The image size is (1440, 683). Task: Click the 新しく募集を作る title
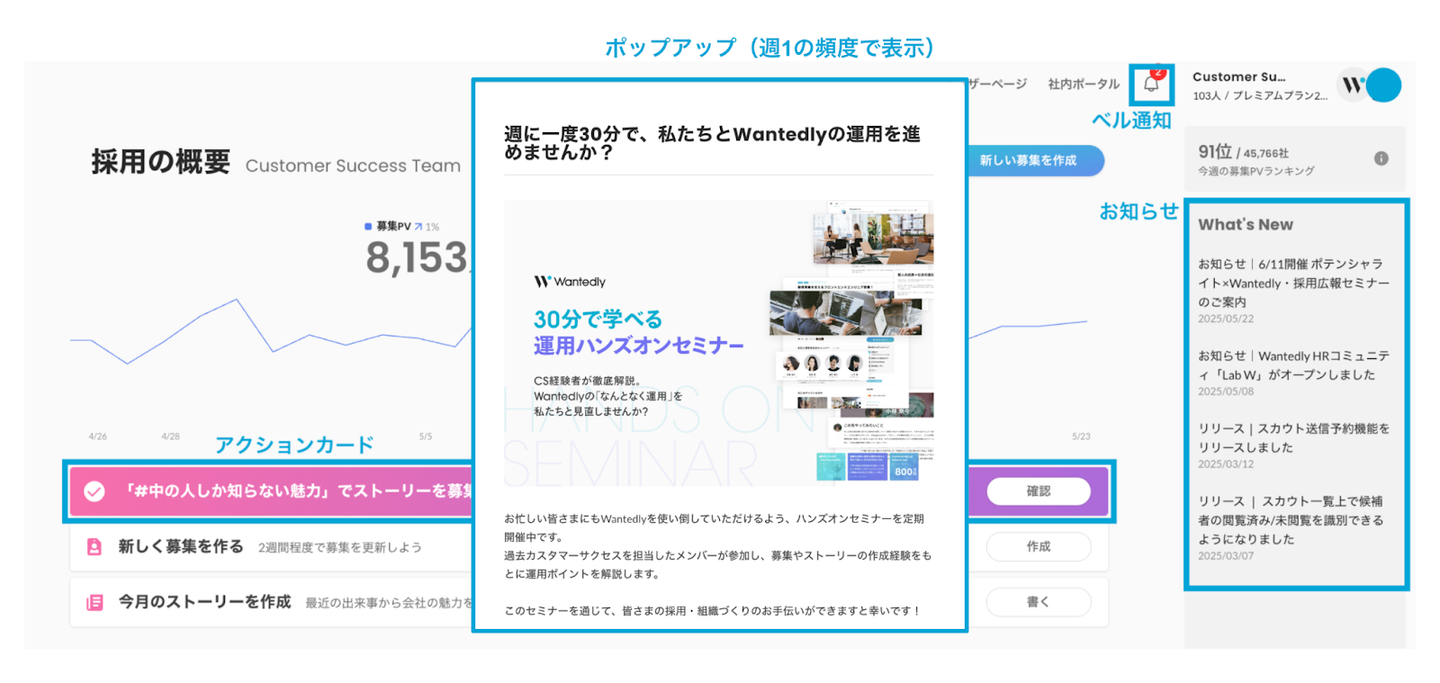click(x=181, y=547)
